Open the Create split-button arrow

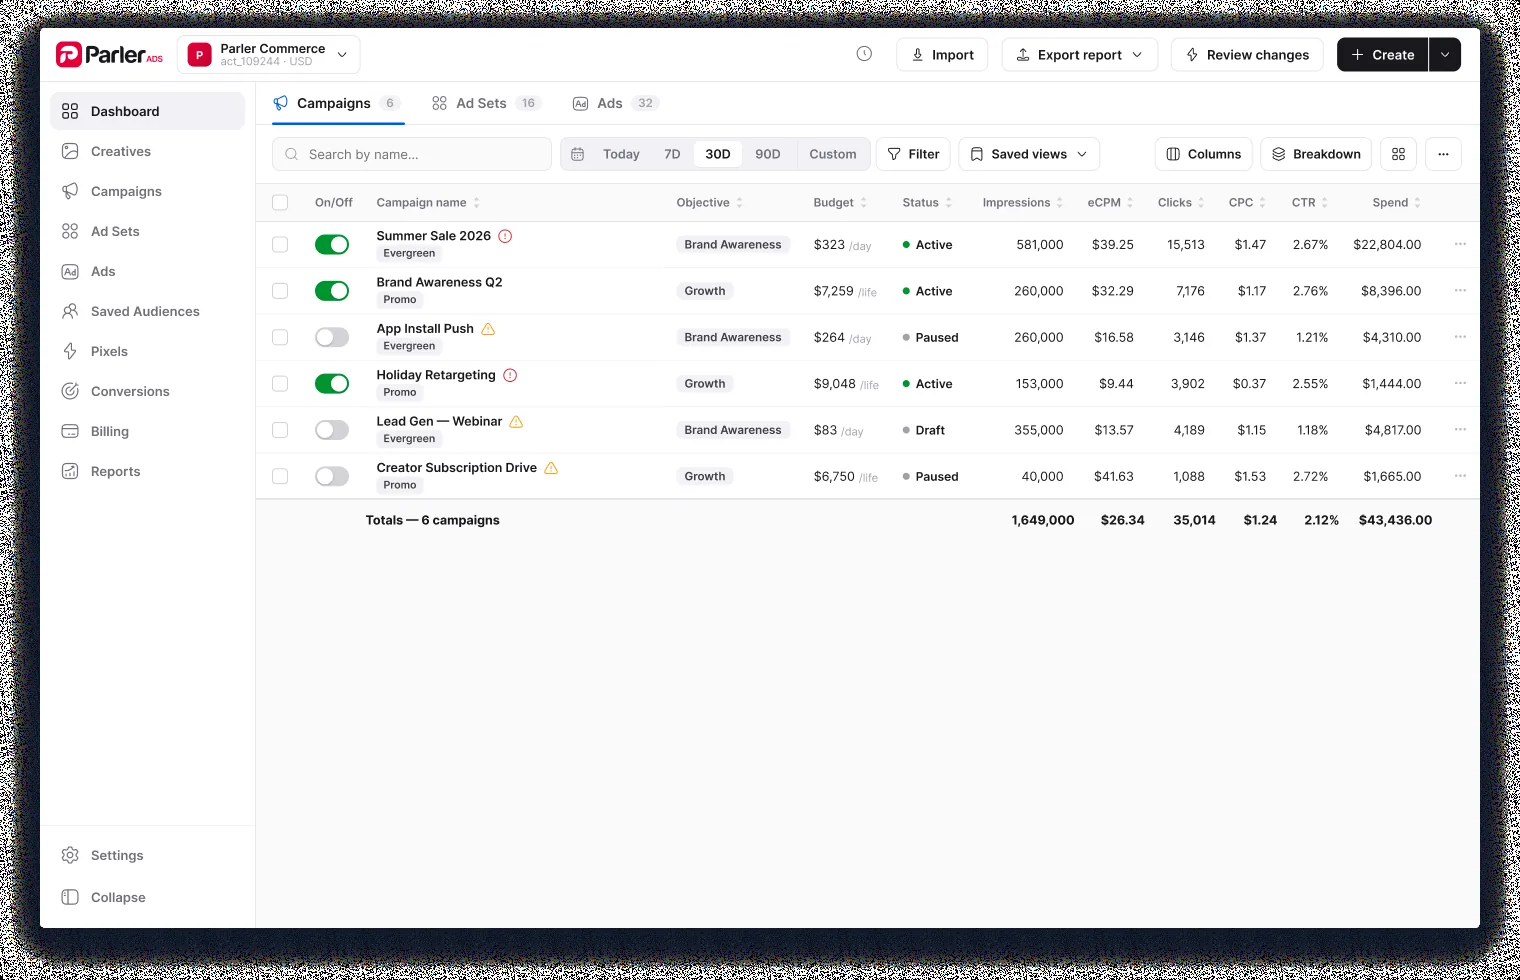point(1445,54)
